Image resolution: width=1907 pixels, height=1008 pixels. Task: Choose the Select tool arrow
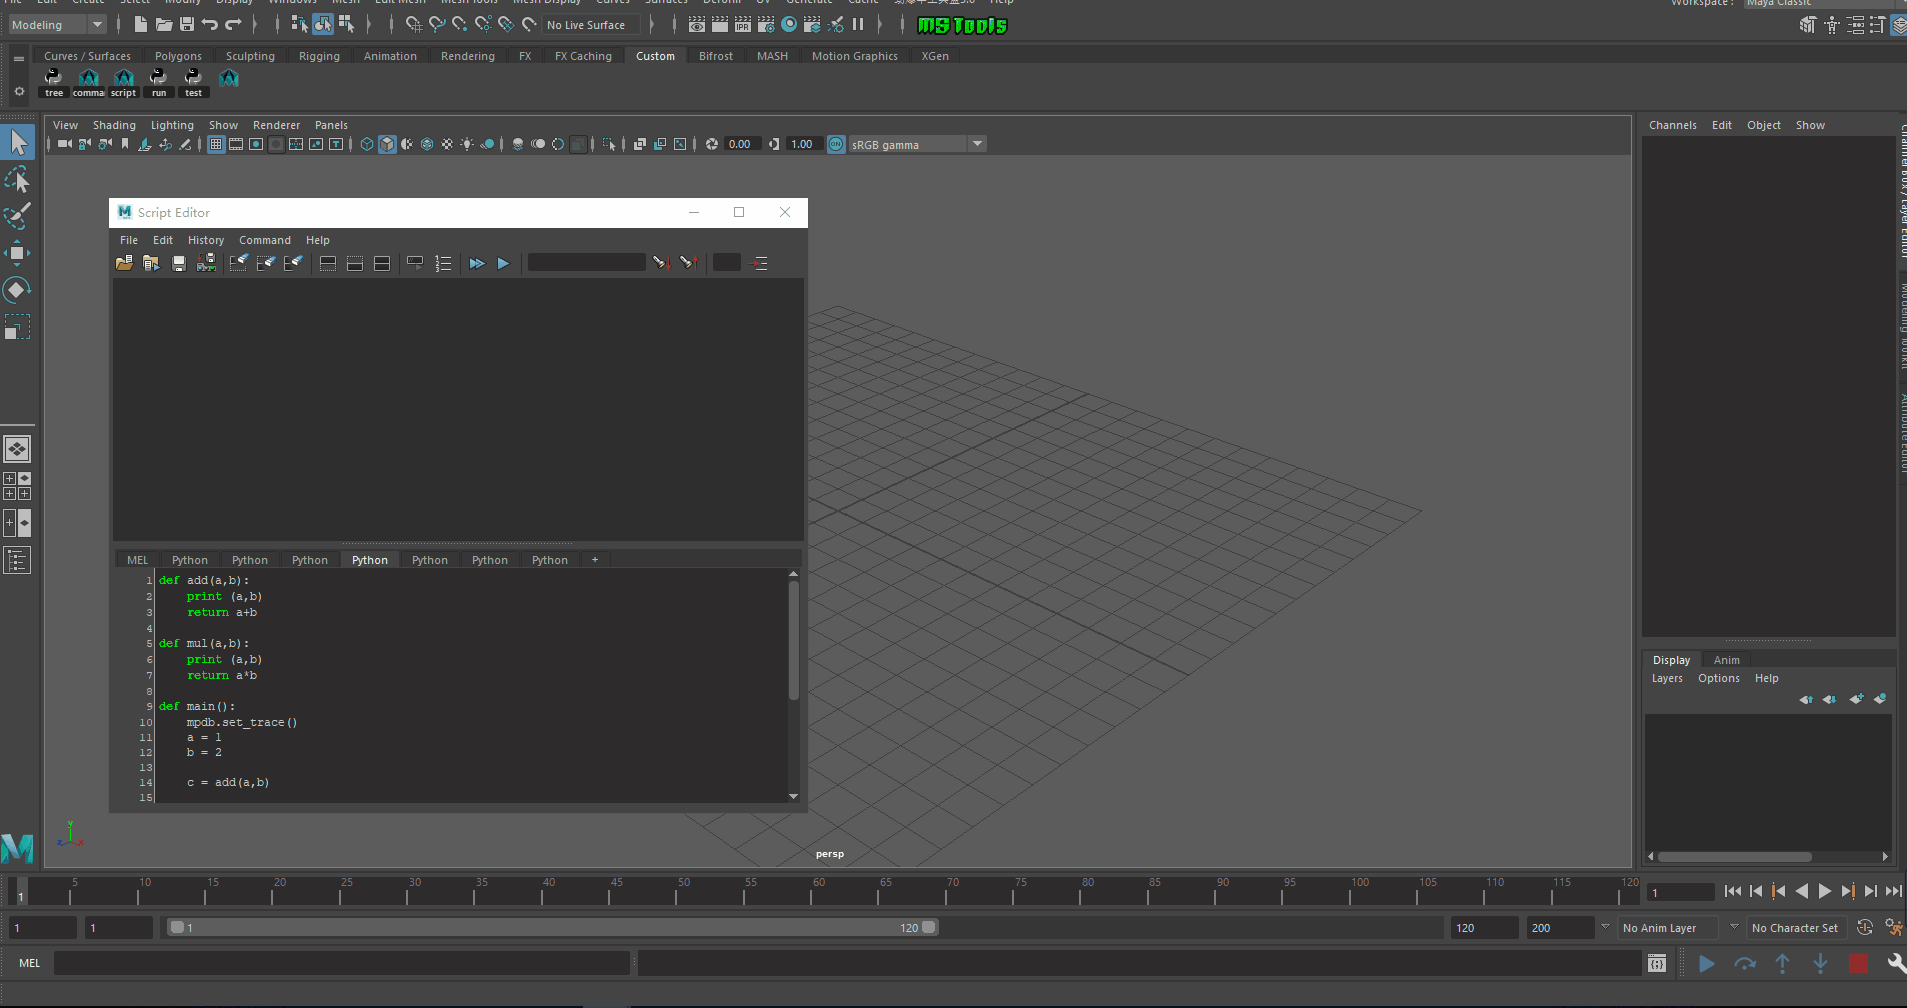[x=18, y=142]
